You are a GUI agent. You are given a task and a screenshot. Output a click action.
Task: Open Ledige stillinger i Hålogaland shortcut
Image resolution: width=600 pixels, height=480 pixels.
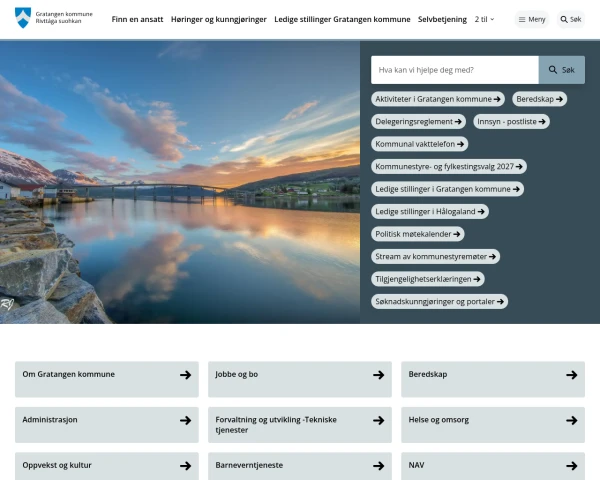(430, 211)
